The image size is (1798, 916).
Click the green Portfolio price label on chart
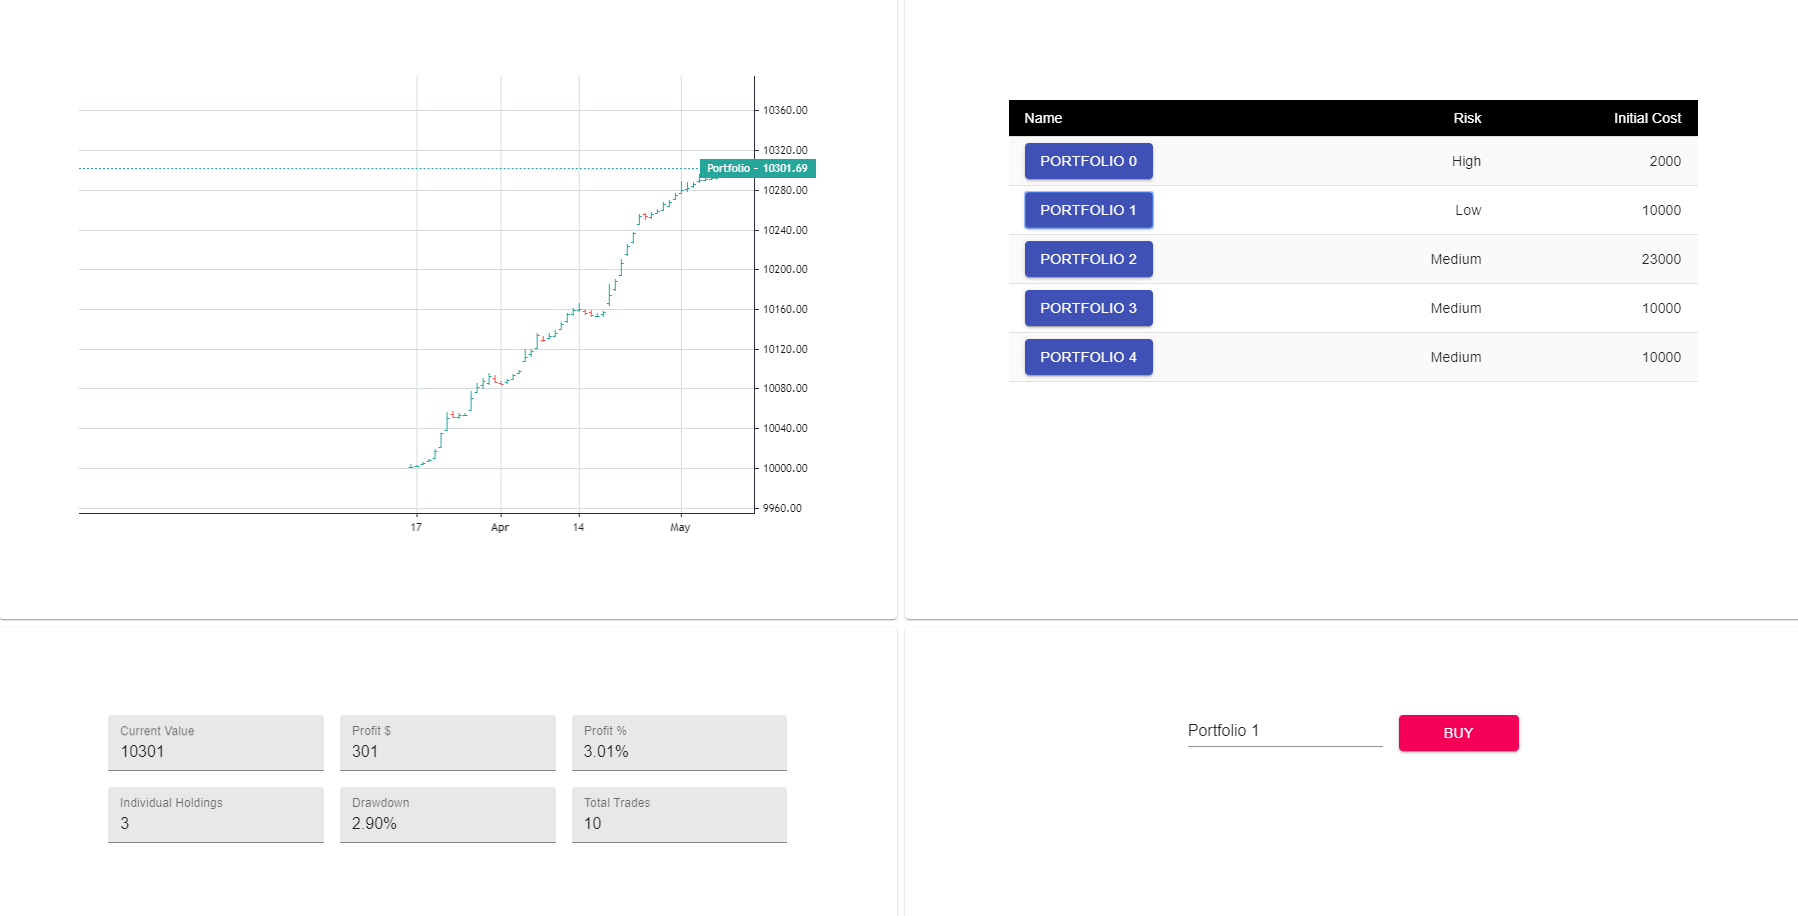(x=757, y=168)
